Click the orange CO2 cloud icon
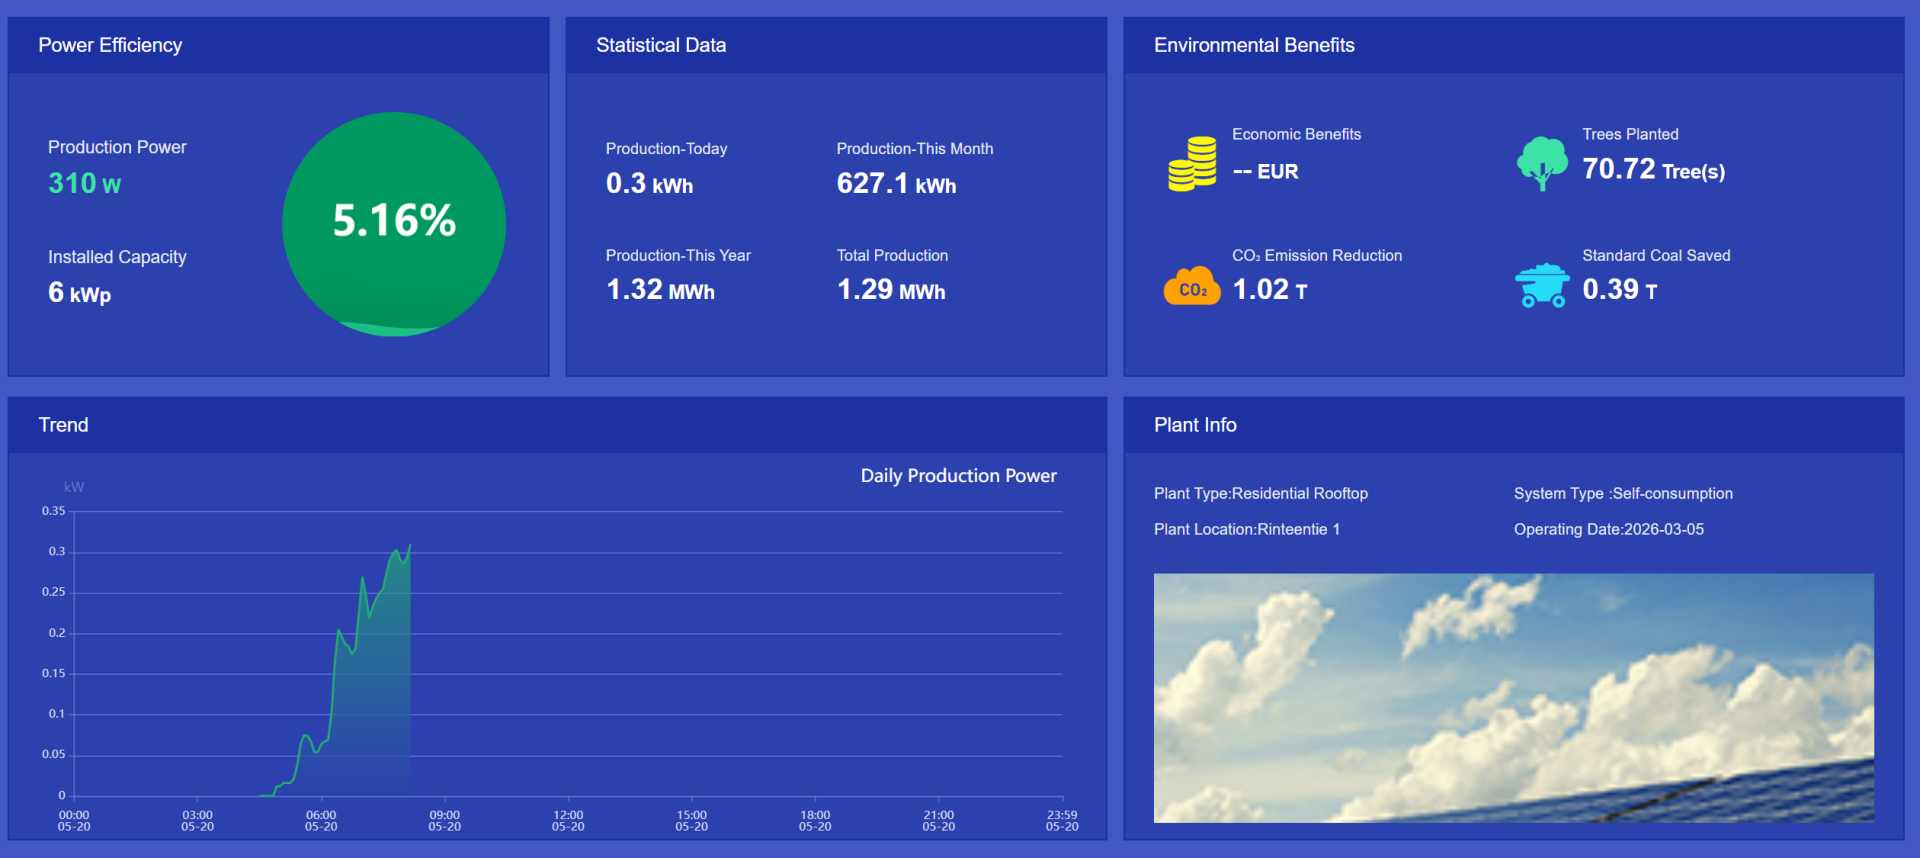The width and height of the screenshot is (1920, 858). click(1192, 286)
